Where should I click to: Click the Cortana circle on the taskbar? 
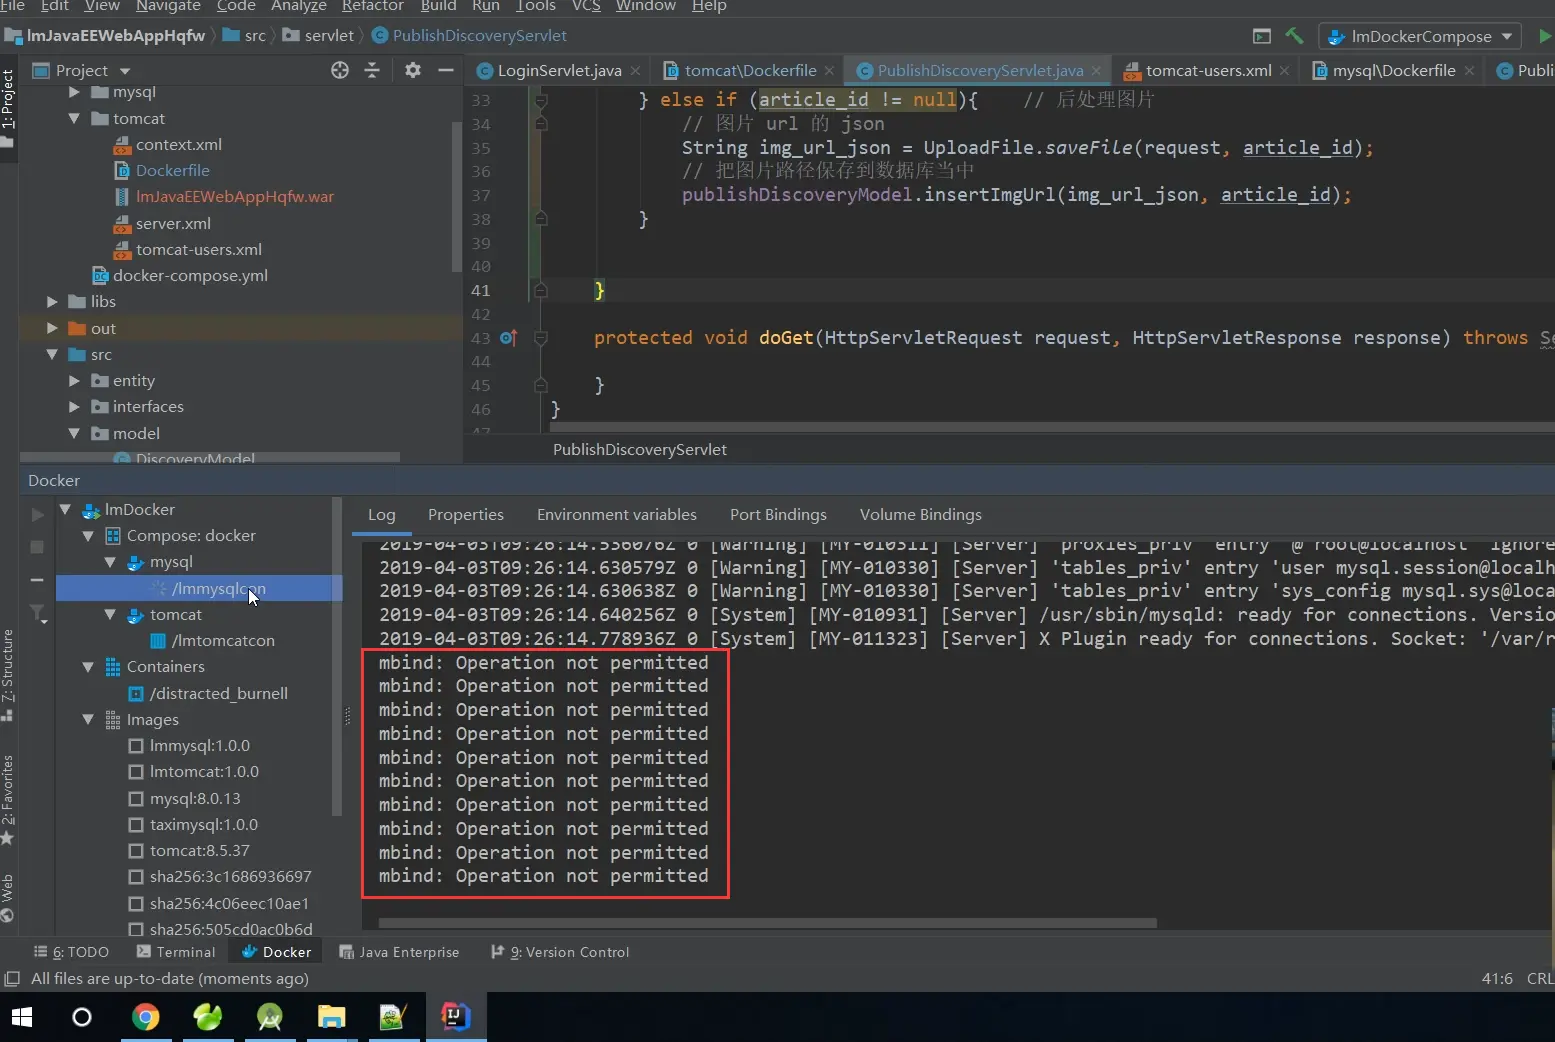pyautogui.click(x=82, y=1017)
